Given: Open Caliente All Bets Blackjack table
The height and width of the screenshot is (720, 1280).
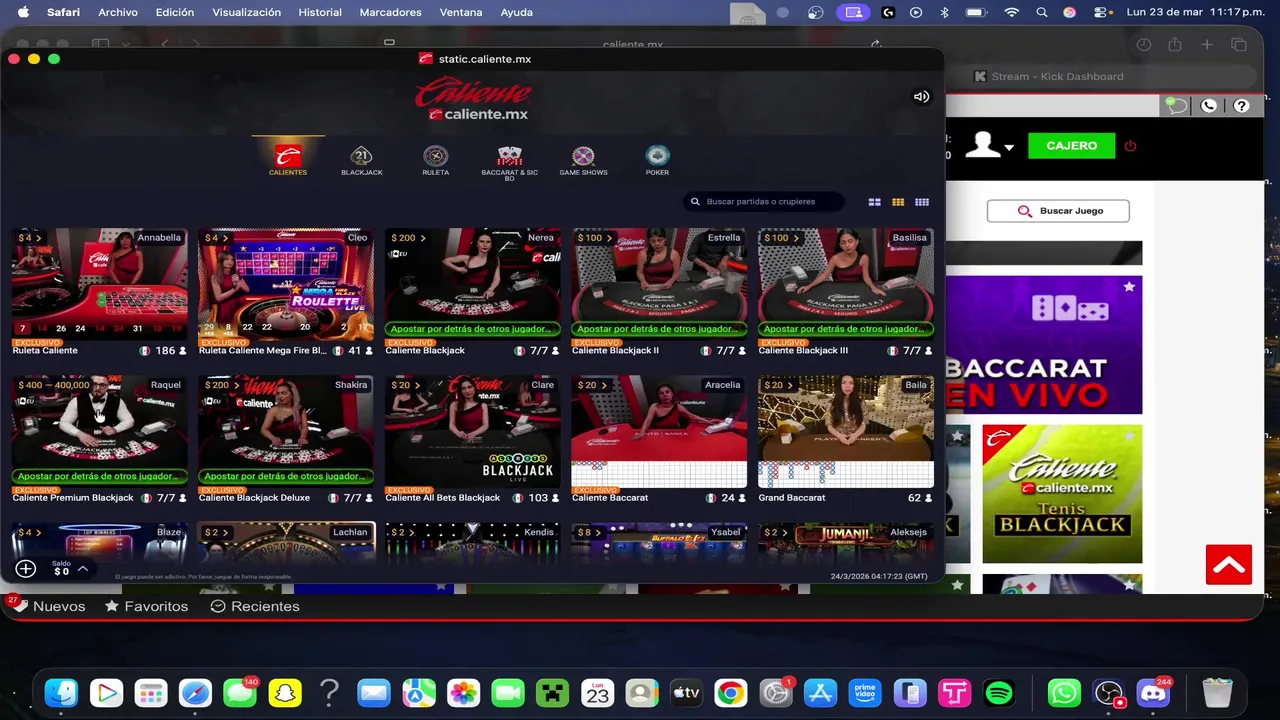Looking at the screenshot, I should click(472, 440).
